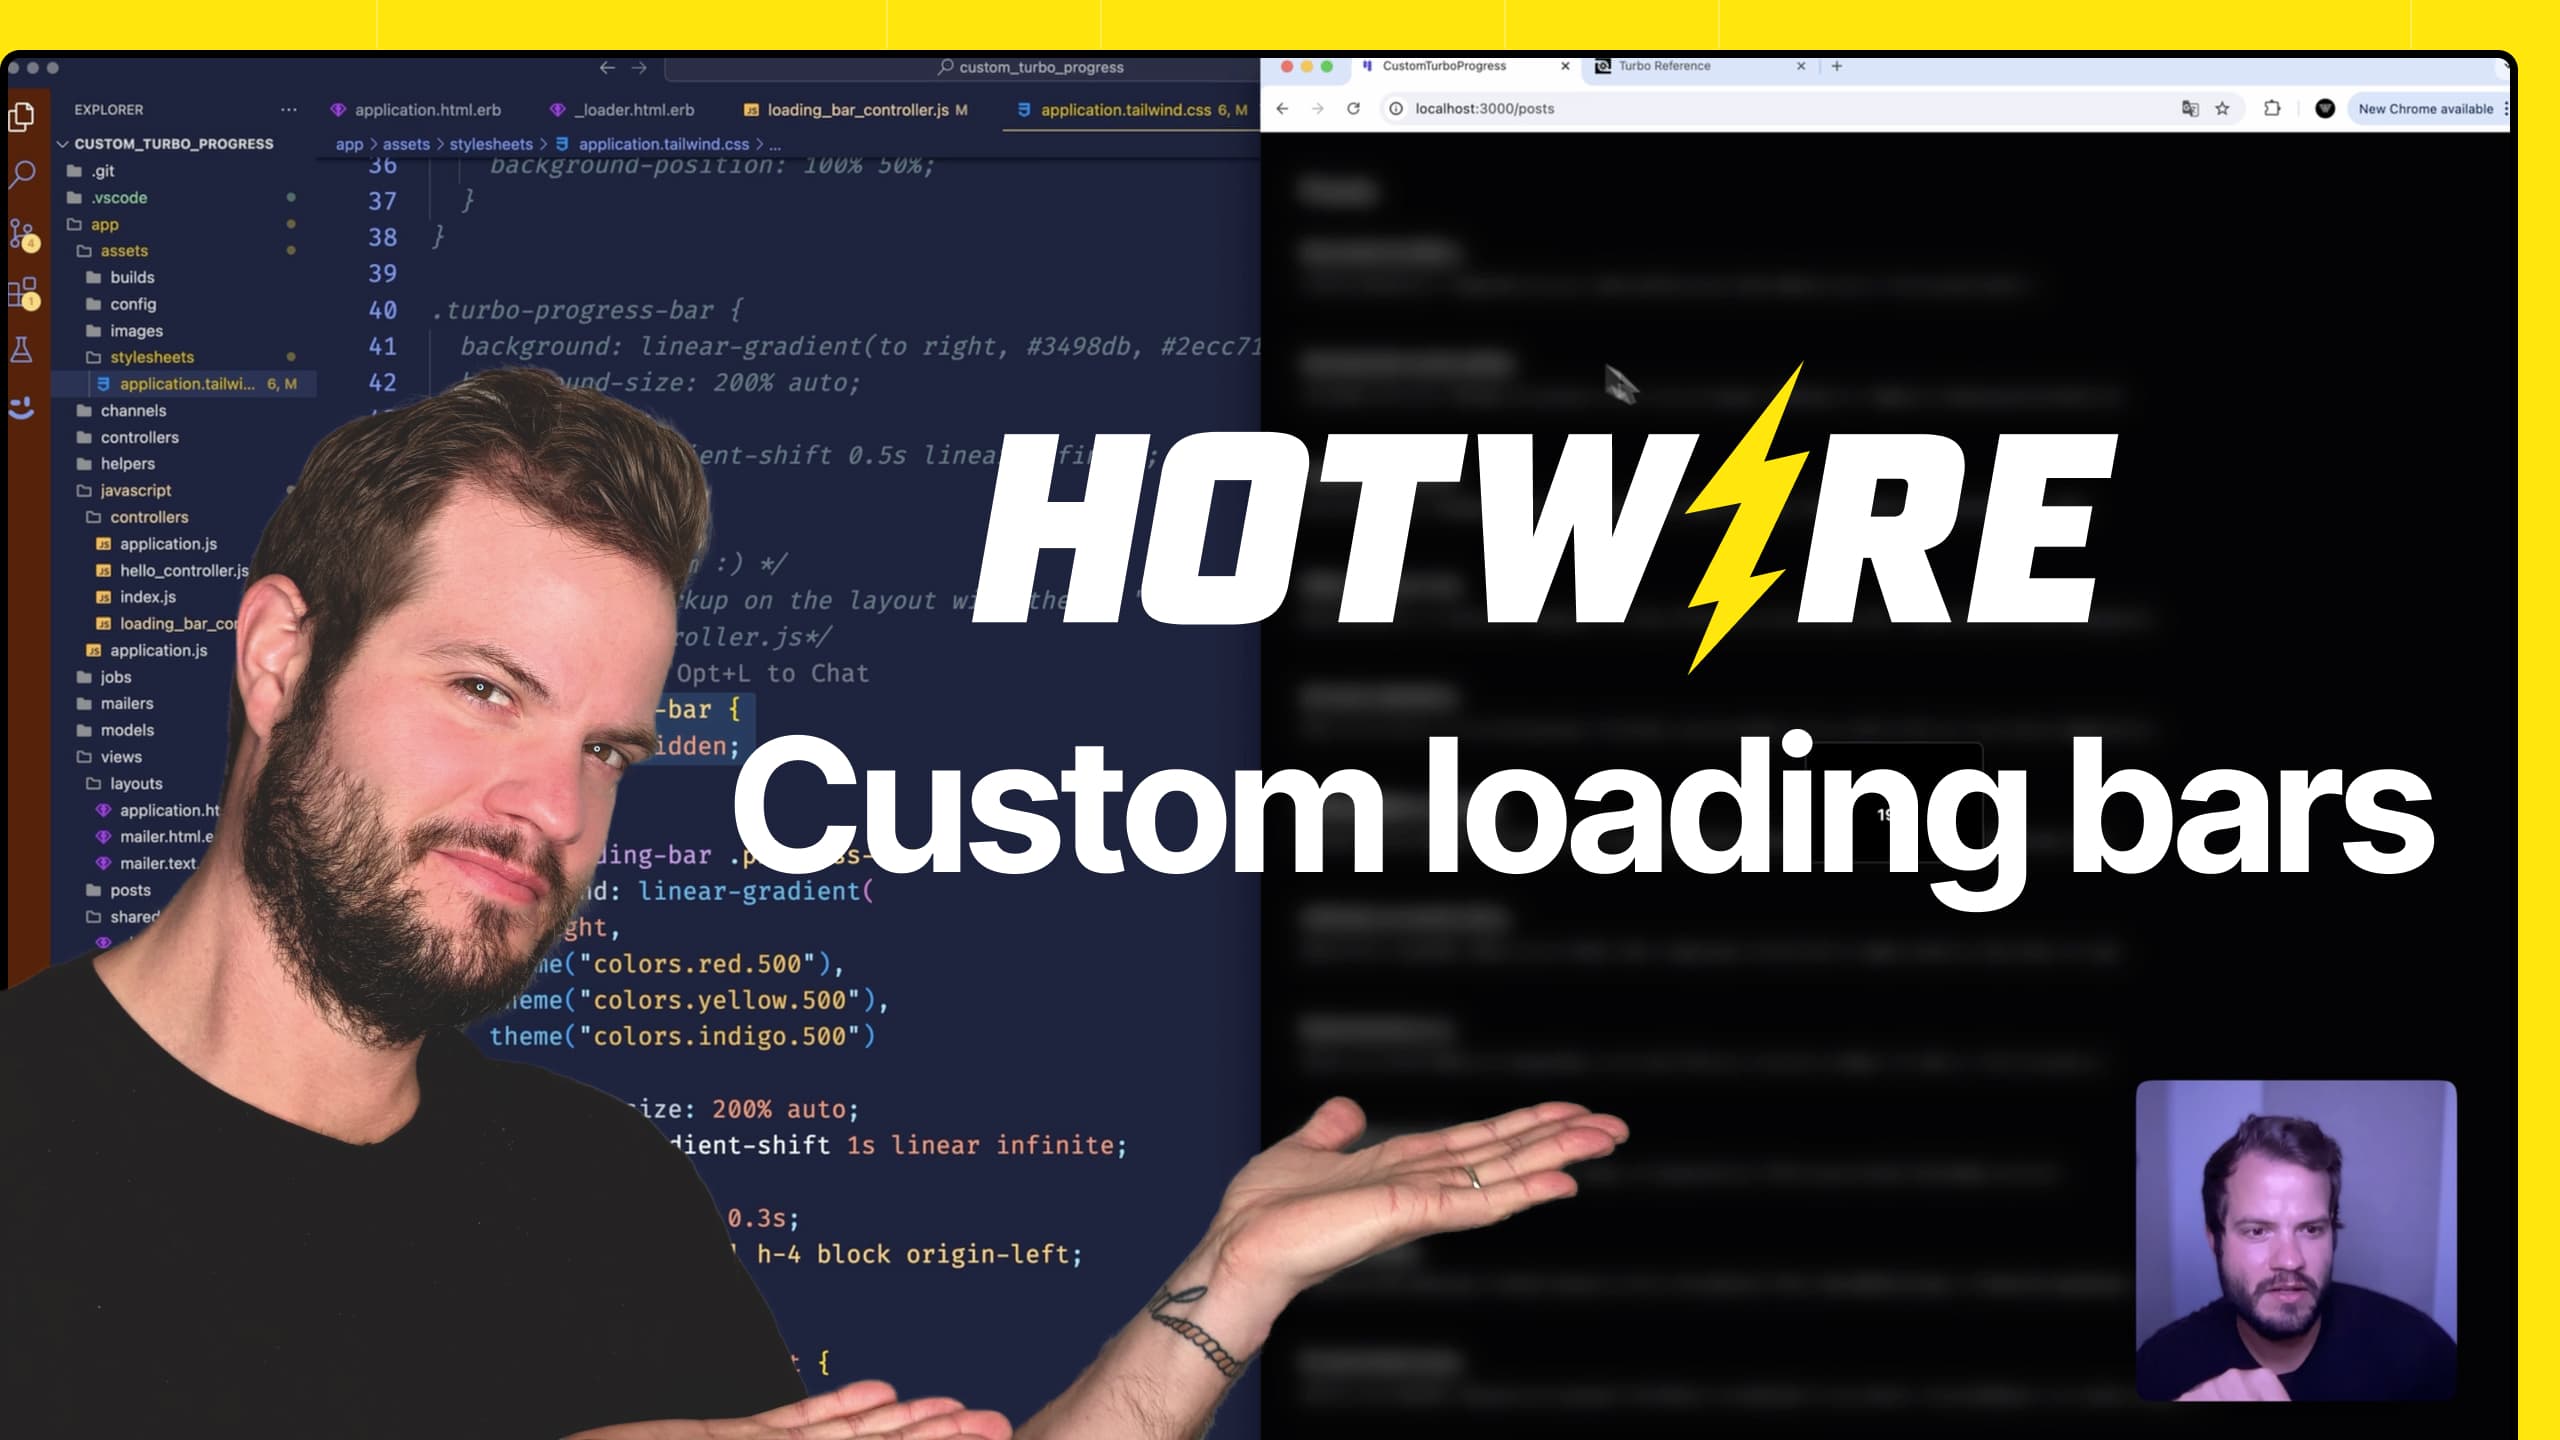Switch to the _loader.html.erb tab
Screen dimensions: 2560x1440
(x=636, y=107)
